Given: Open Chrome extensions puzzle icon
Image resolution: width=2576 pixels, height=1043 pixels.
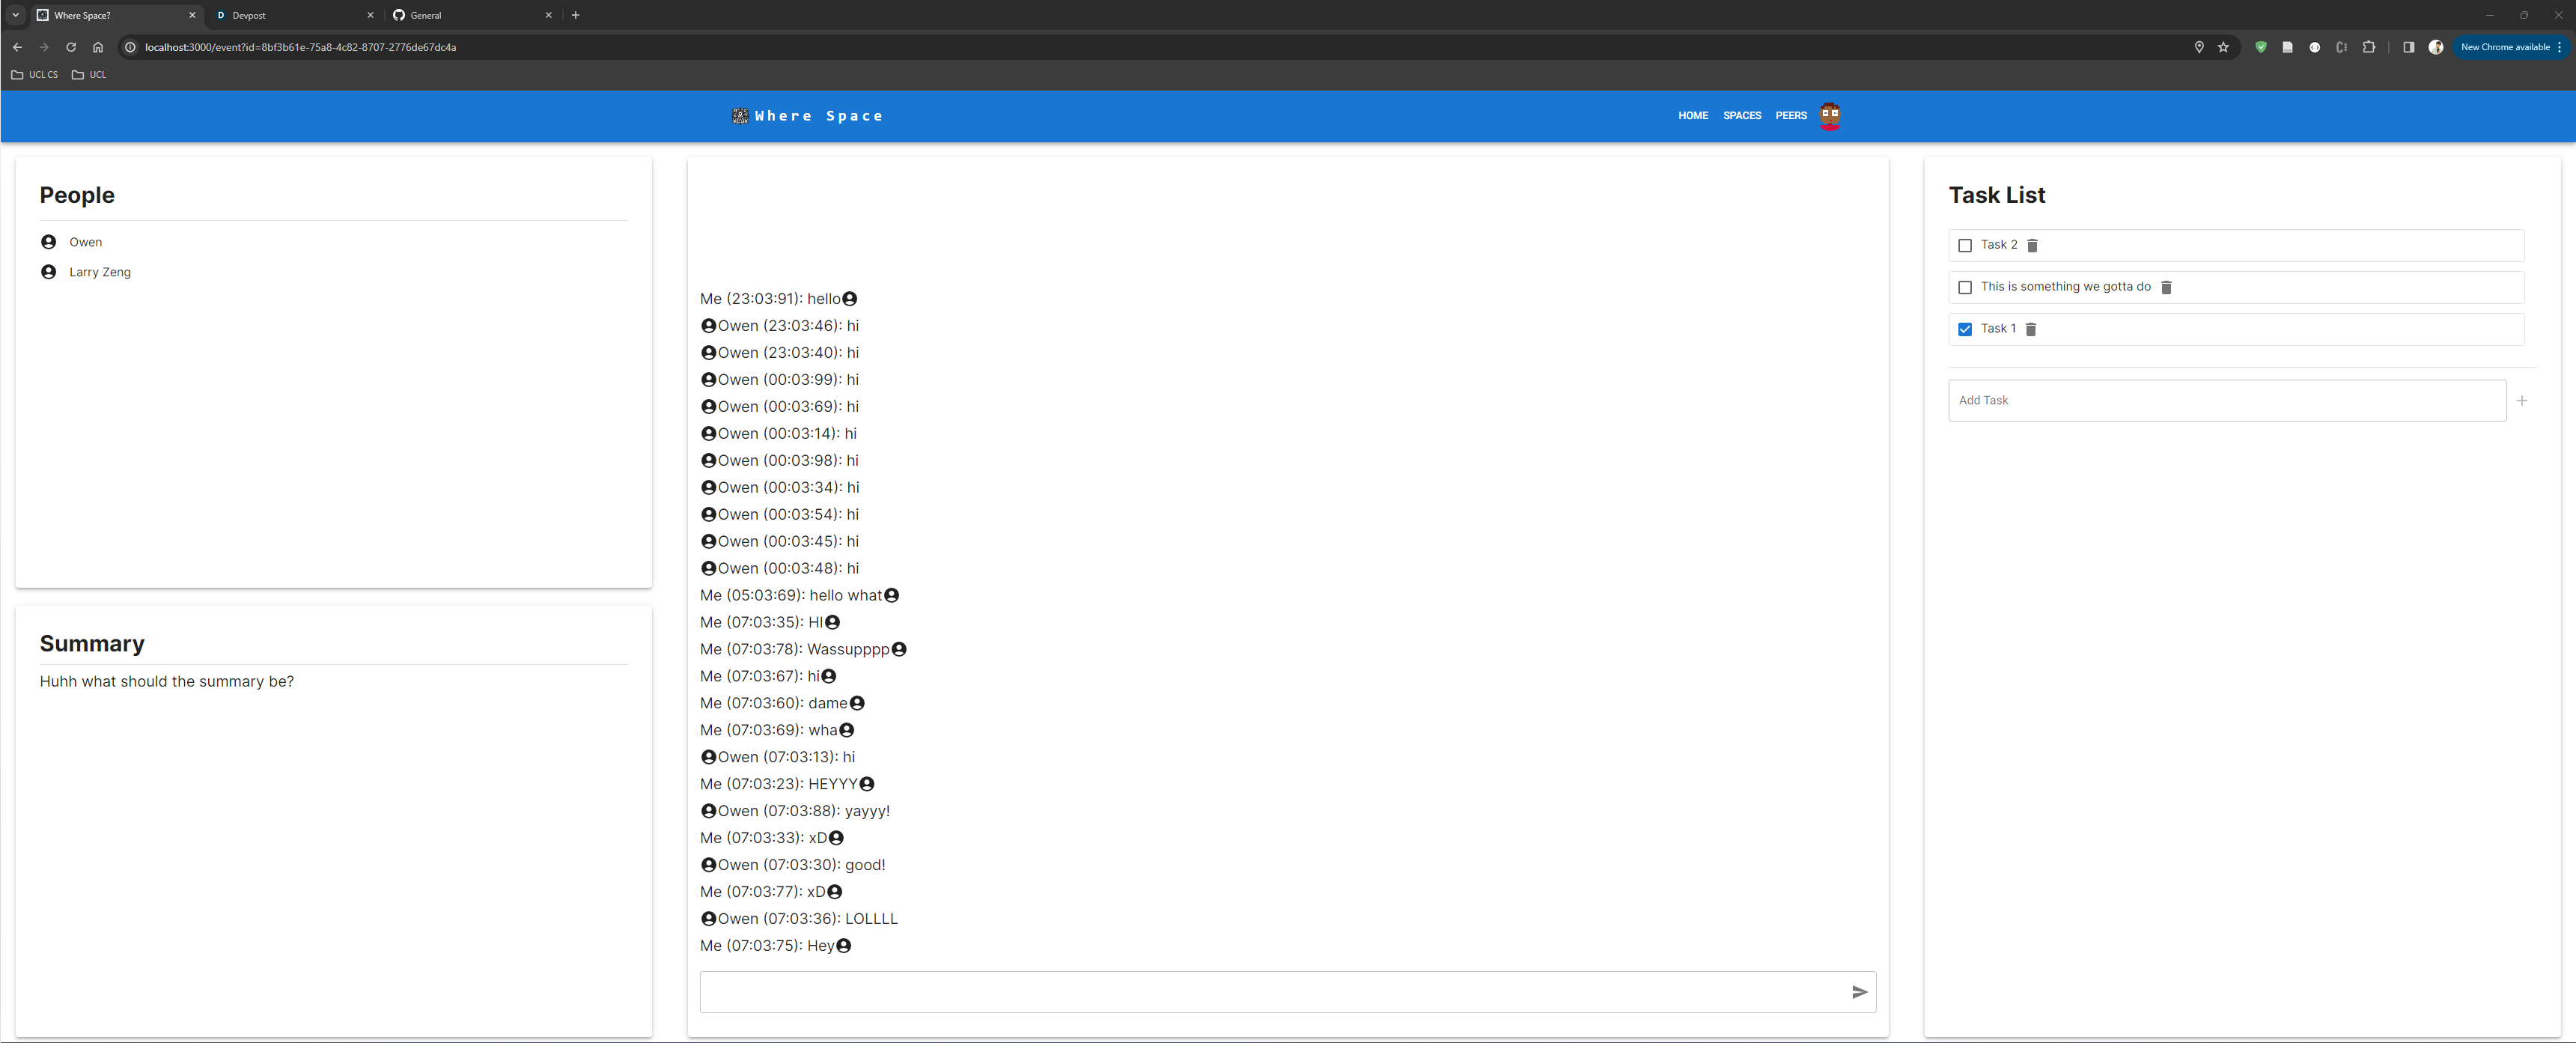Looking at the screenshot, I should coord(2368,47).
